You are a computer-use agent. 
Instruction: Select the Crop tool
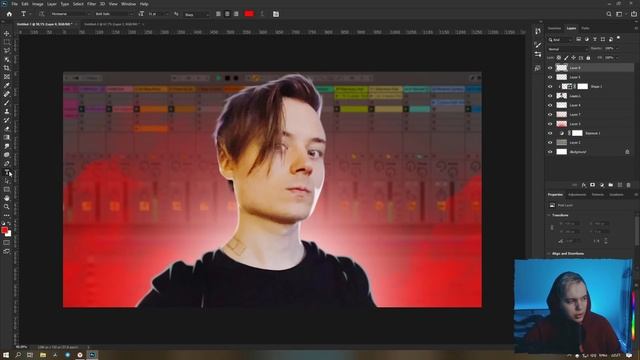tap(7, 68)
